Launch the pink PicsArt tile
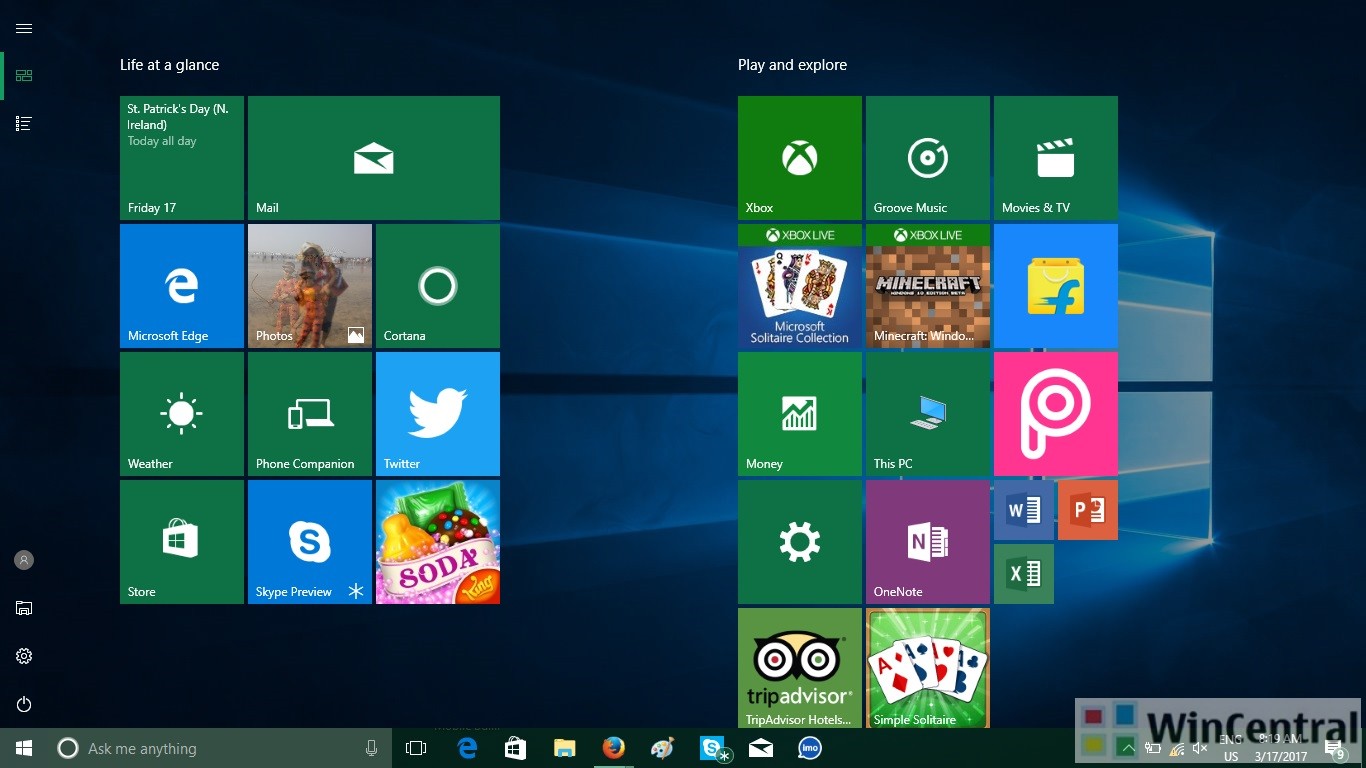The height and width of the screenshot is (768, 1366). [1056, 414]
